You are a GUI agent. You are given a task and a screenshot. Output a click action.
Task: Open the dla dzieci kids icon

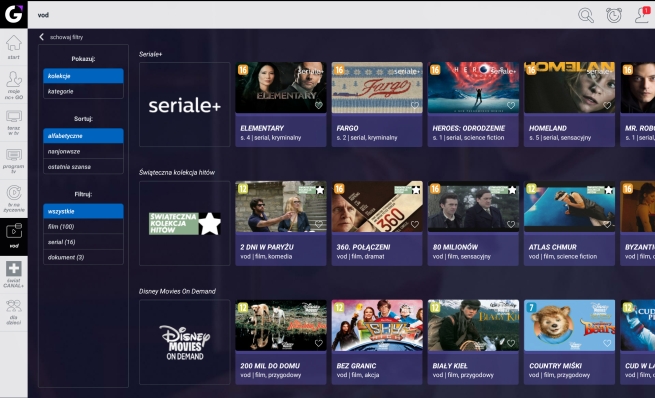pyautogui.click(x=14, y=312)
